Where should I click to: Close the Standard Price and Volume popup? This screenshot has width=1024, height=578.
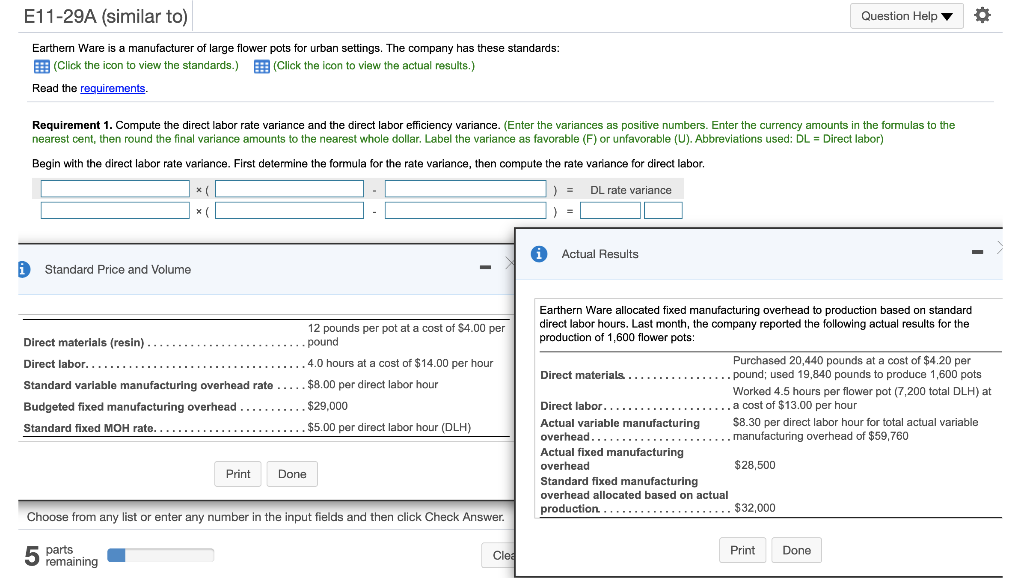(x=509, y=263)
